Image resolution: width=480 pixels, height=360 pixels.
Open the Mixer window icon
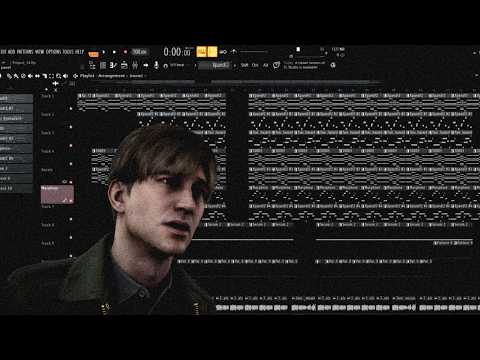[x=135, y=65]
